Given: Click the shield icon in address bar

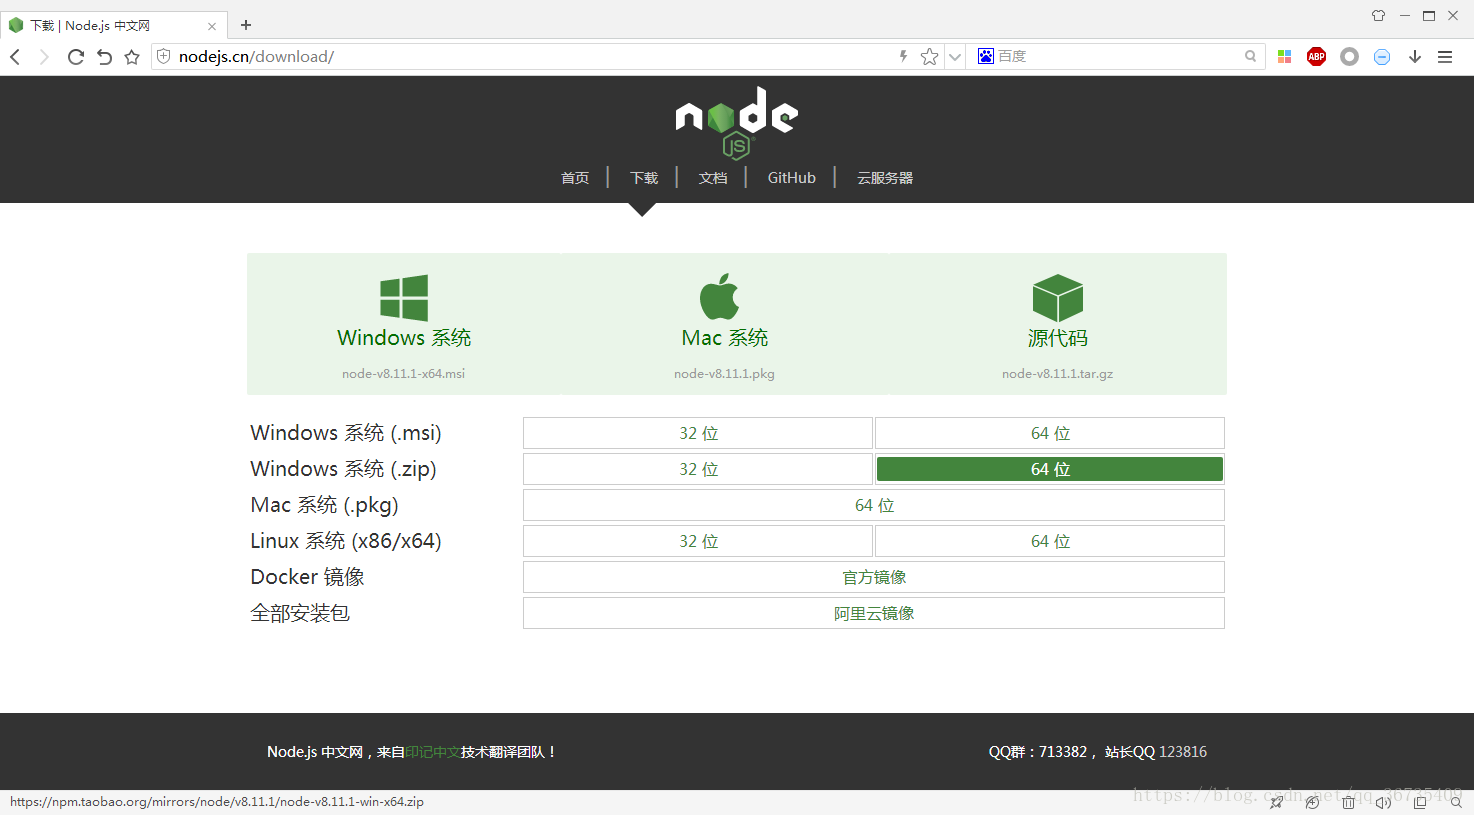Looking at the screenshot, I should (164, 56).
